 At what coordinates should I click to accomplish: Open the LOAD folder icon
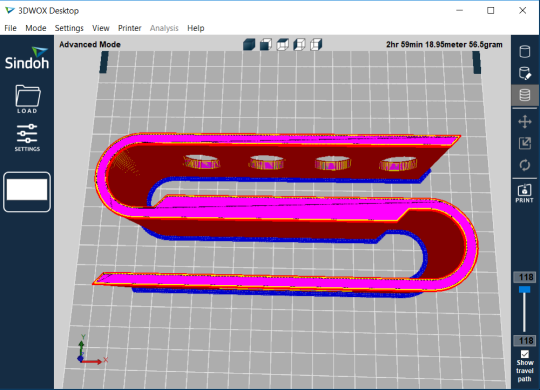pos(28,99)
